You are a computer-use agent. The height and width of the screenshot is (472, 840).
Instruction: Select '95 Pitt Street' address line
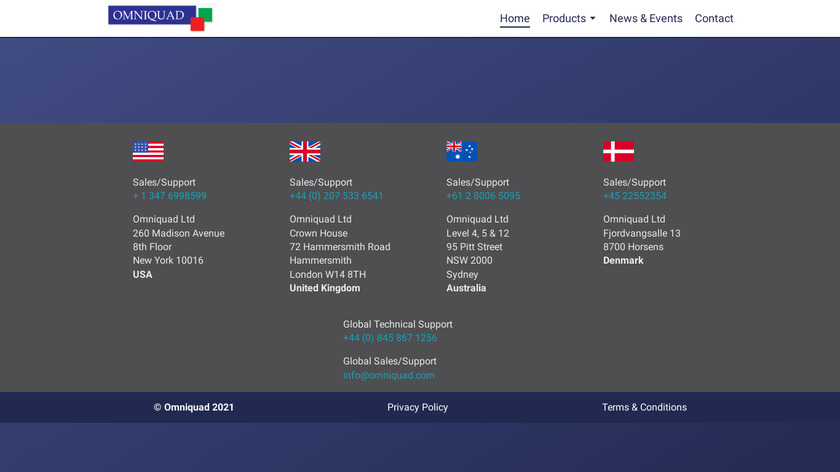474,247
